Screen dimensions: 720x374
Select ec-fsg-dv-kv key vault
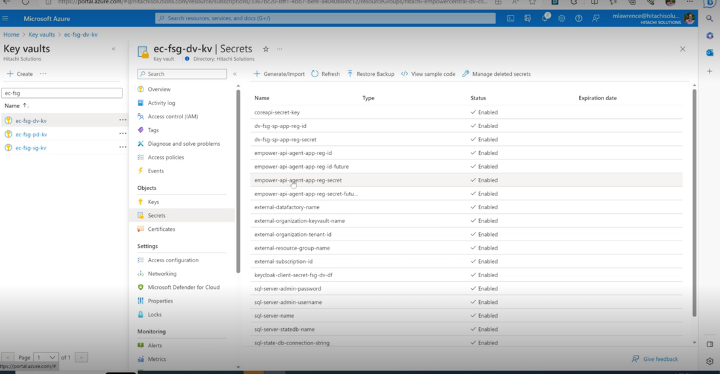point(31,121)
